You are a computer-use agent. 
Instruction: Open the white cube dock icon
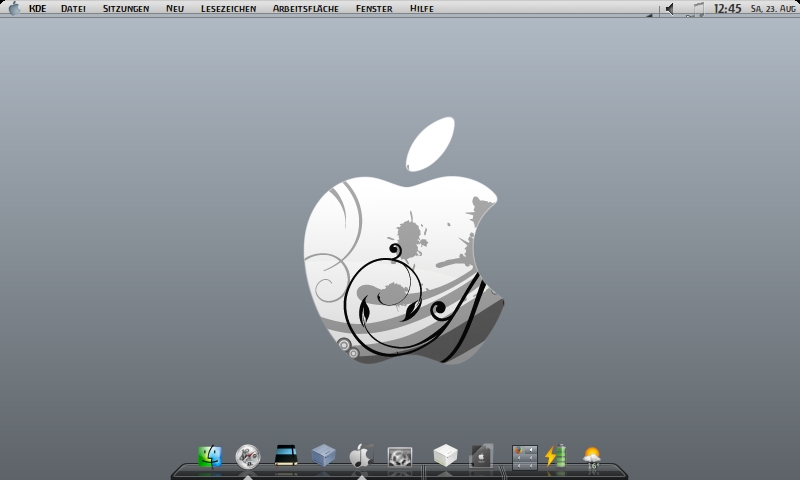tap(445, 456)
